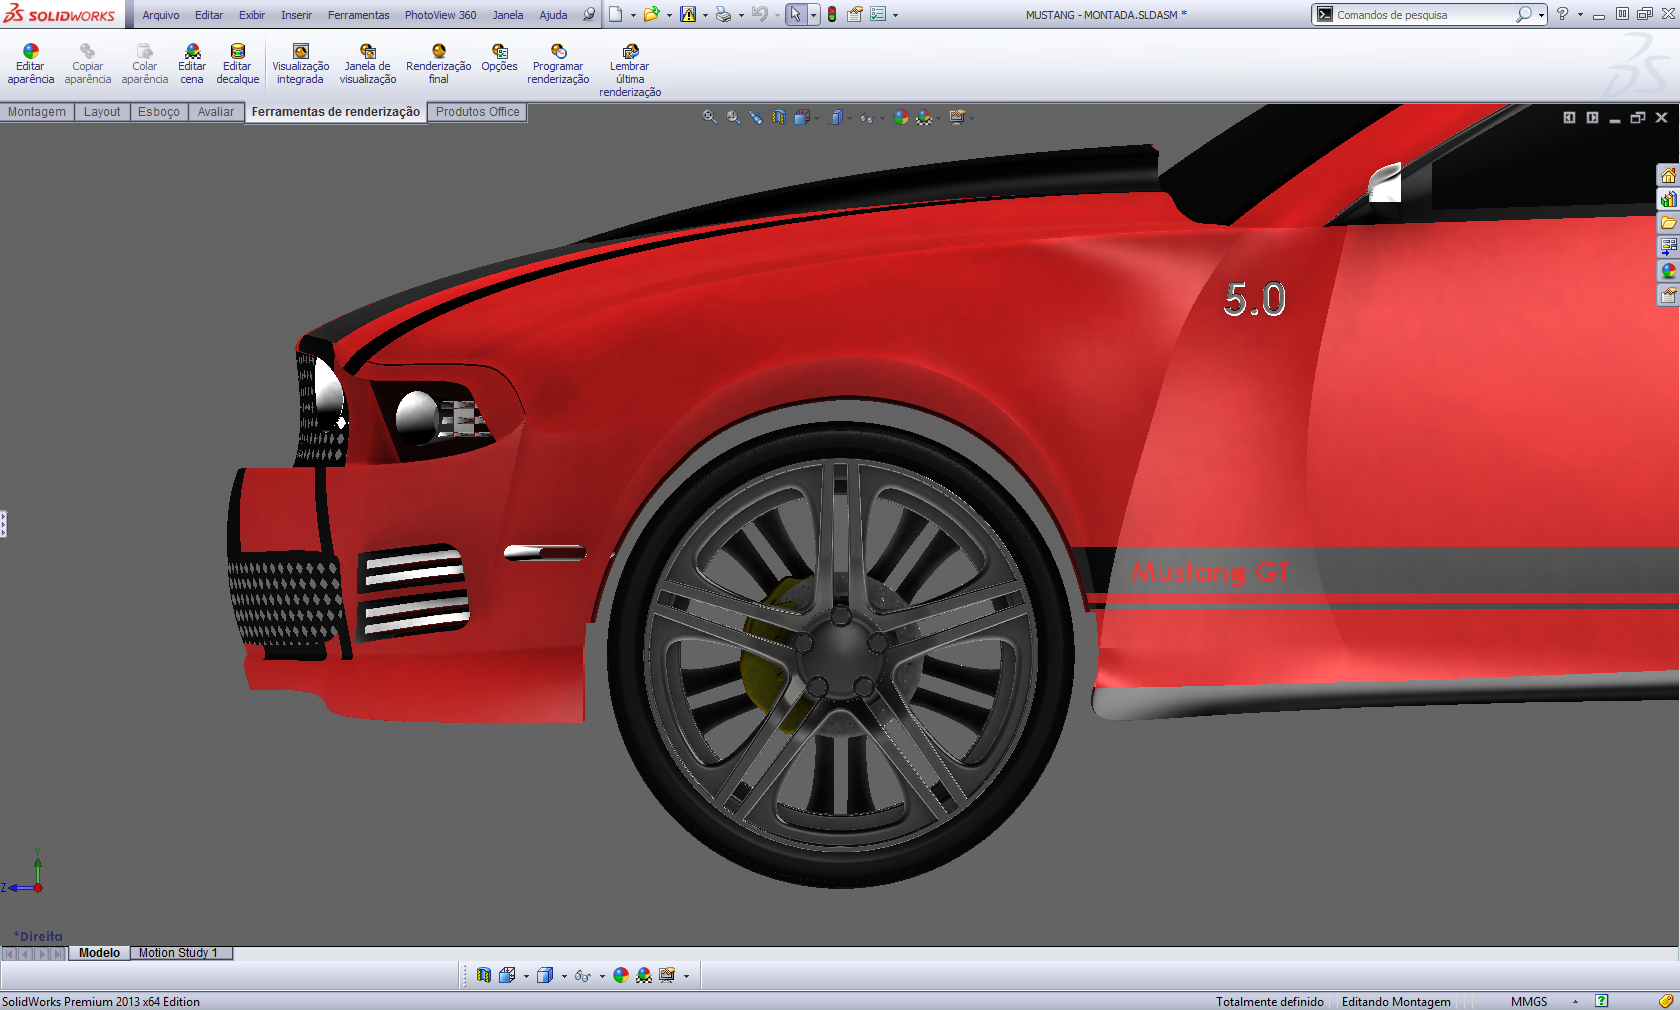Click the Edit Appearance sphere in the bottom toolbar

621,975
